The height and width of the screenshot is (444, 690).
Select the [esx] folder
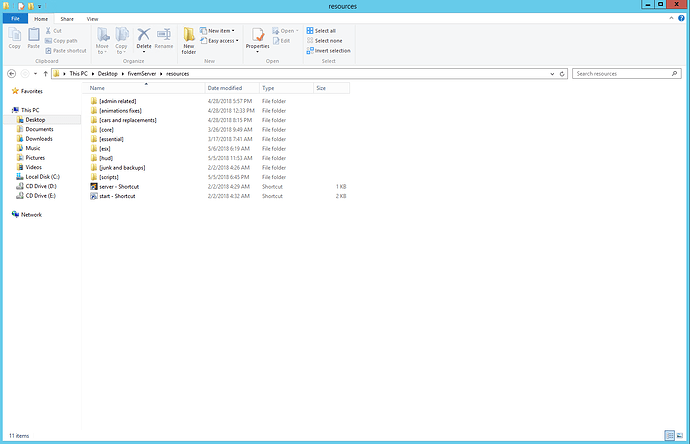(x=100, y=149)
